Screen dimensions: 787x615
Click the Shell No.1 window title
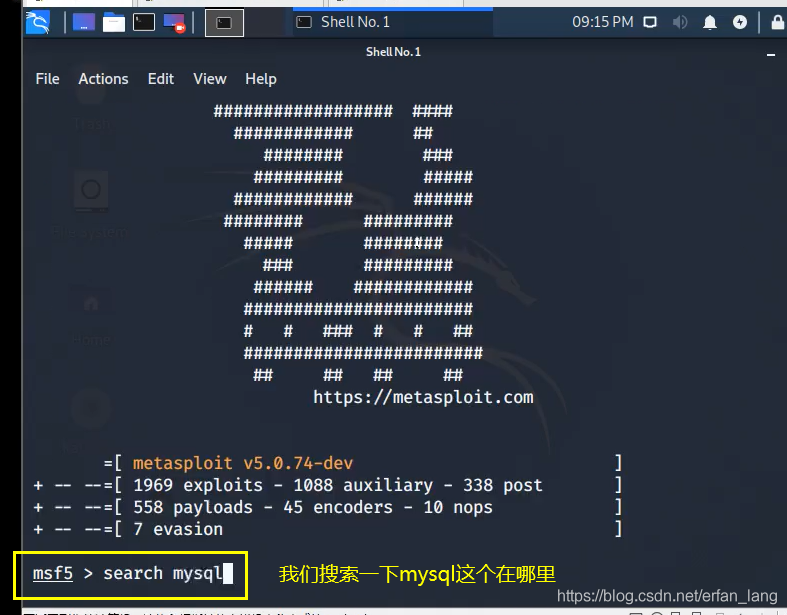[x=394, y=52]
